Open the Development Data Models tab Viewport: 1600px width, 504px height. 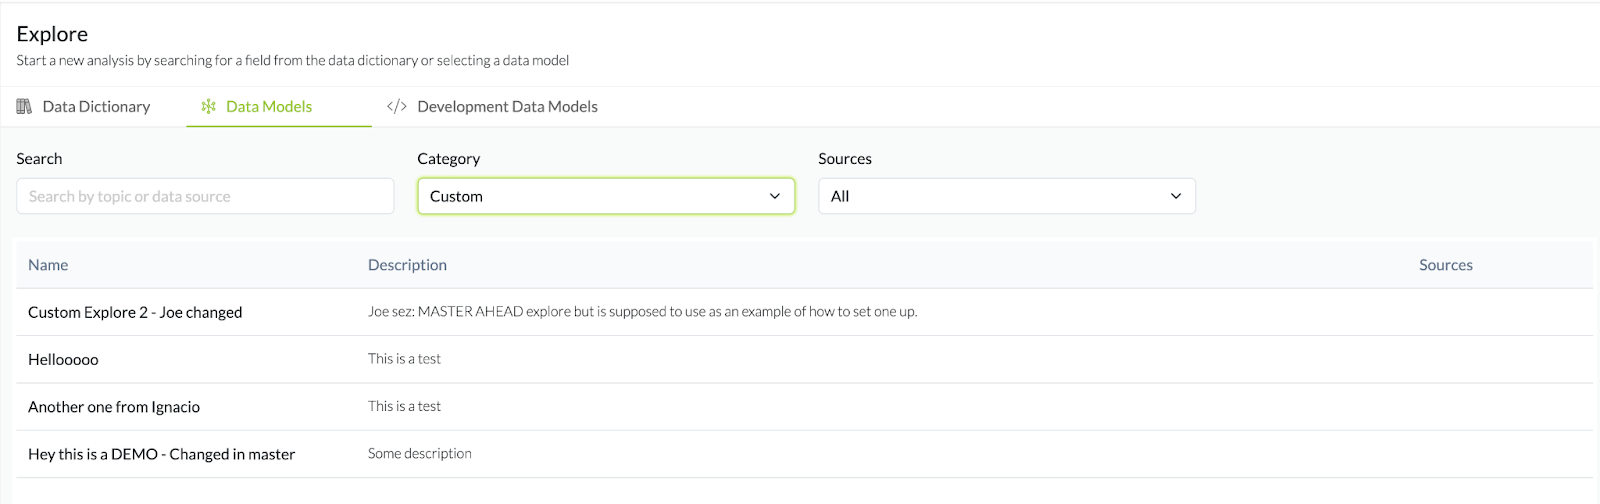[x=507, y=107]
